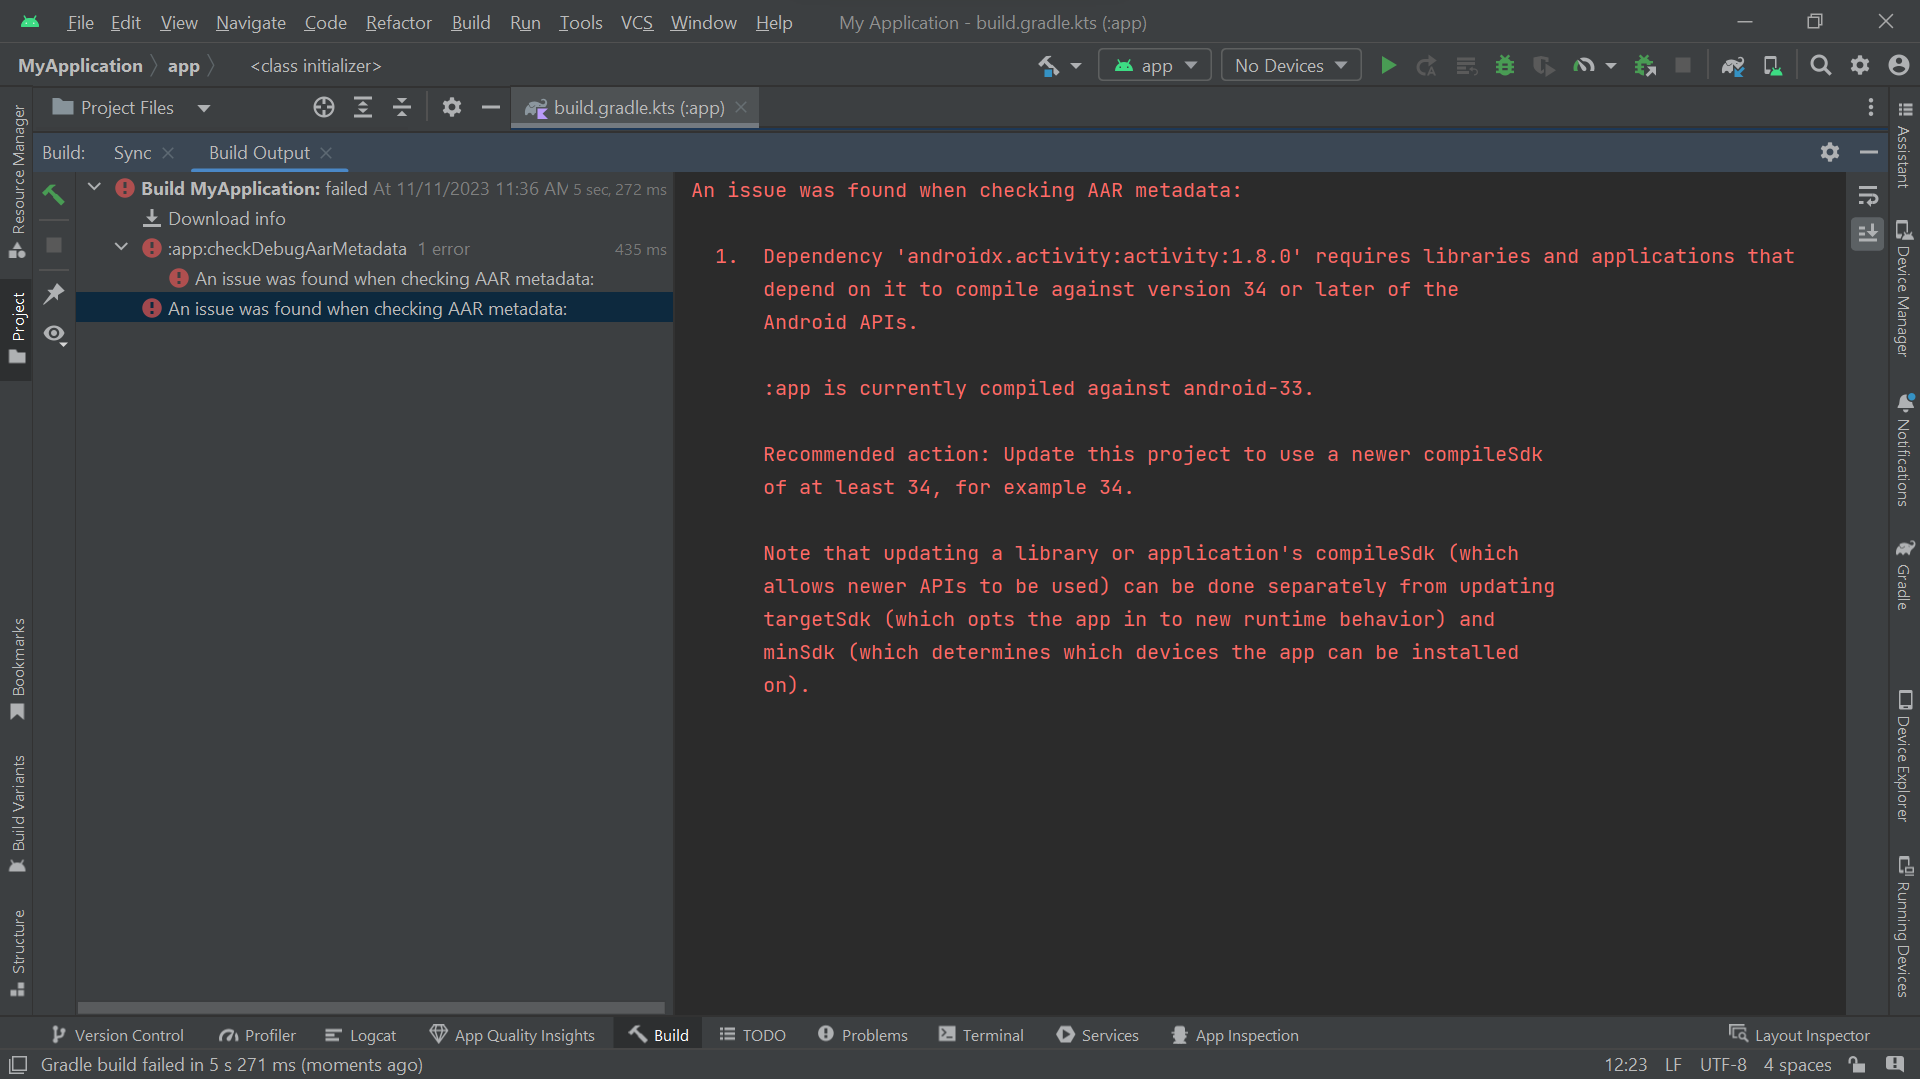
Task: Hide the Build tool window
Action: tap(1869, 152)
